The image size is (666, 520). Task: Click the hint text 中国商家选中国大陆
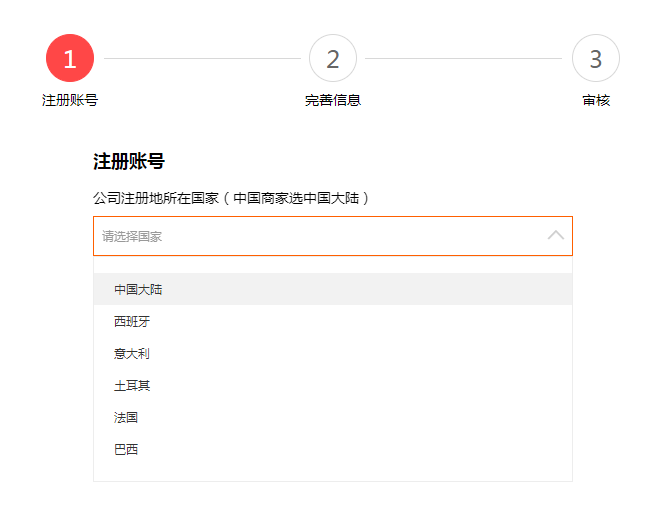click(295, 198)
